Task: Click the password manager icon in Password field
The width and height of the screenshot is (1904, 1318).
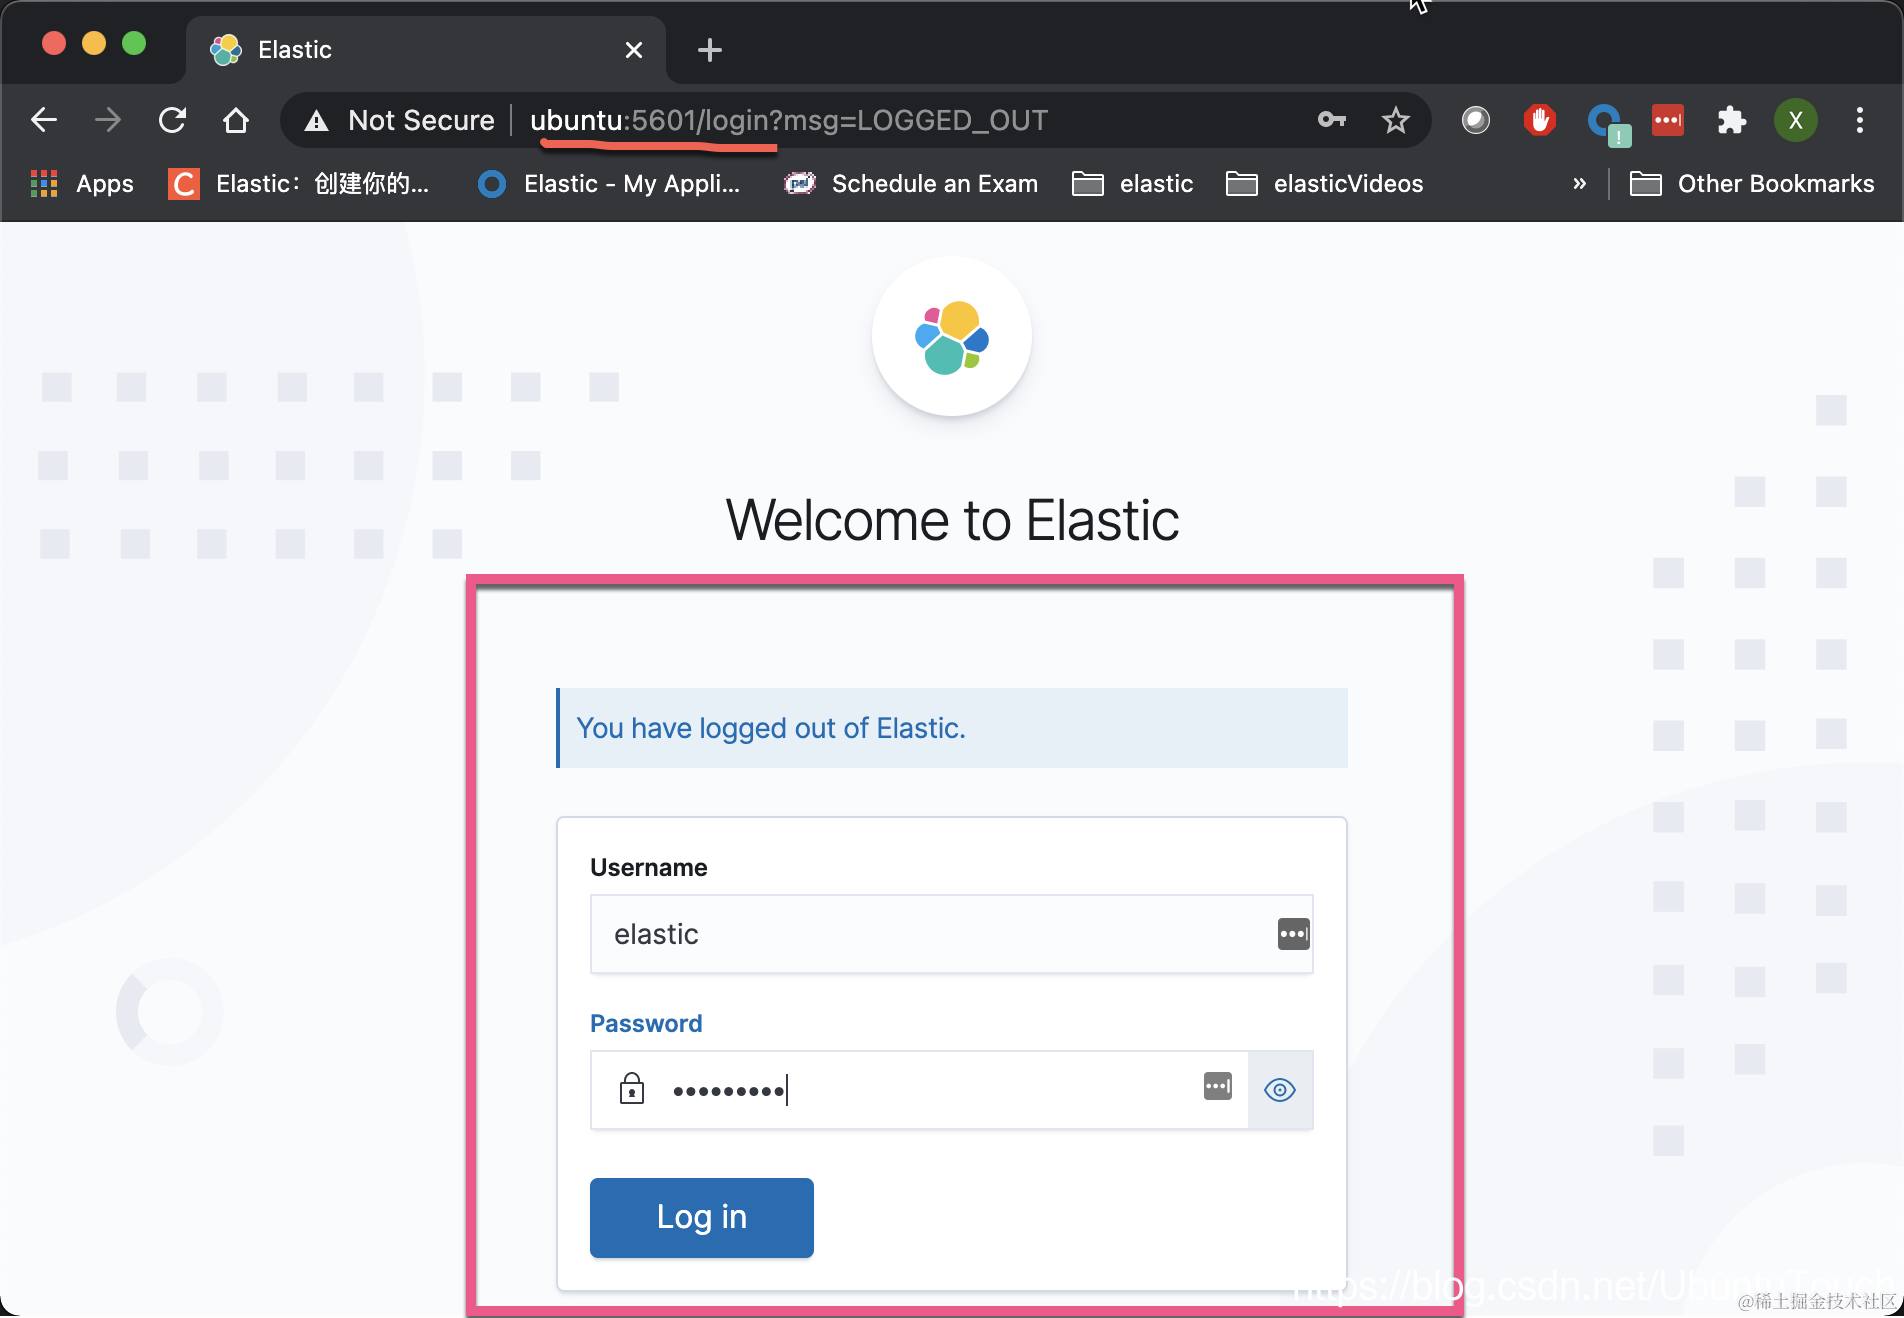Action: click(x=1218, y=1086)
